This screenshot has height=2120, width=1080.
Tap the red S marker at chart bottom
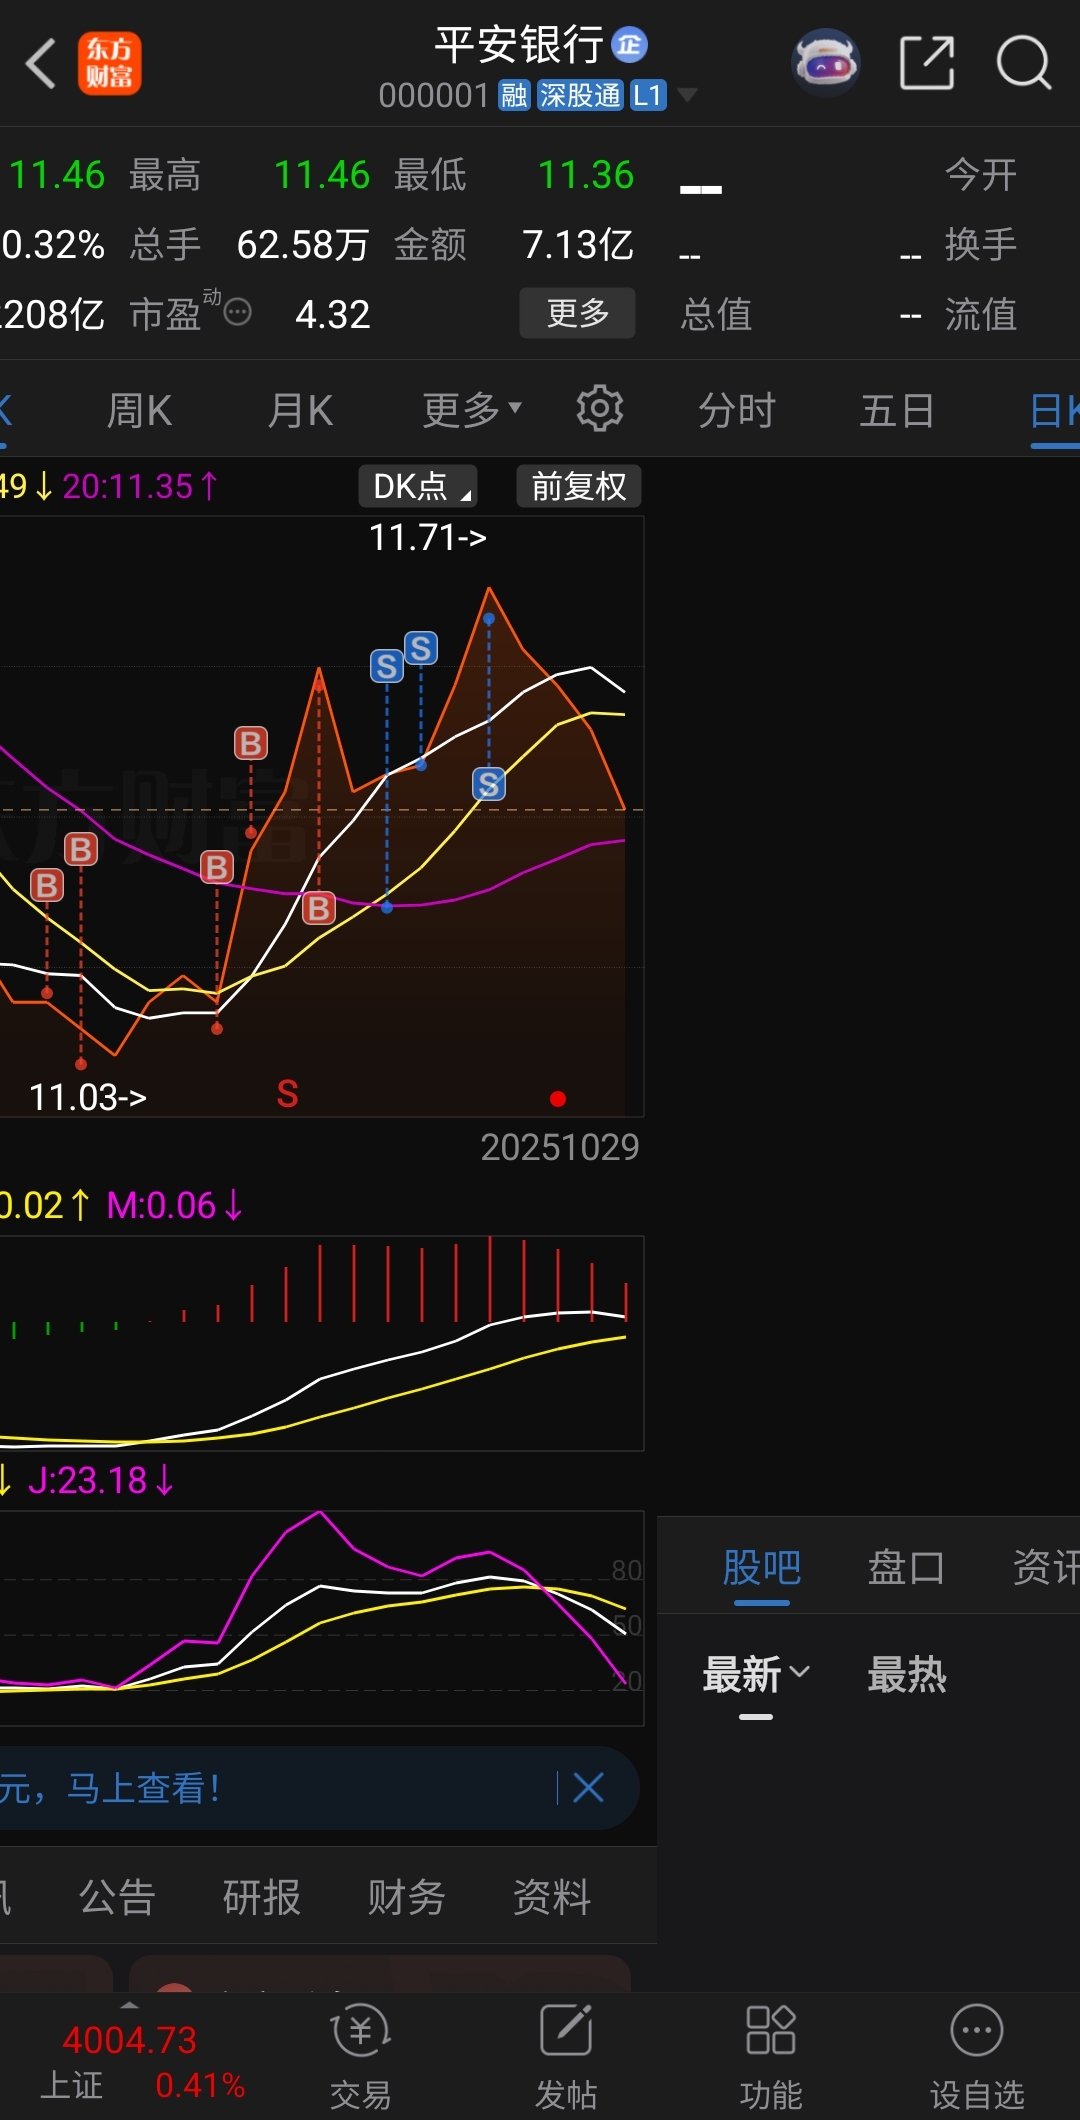pyautogui.click(x=287, y=1094)
